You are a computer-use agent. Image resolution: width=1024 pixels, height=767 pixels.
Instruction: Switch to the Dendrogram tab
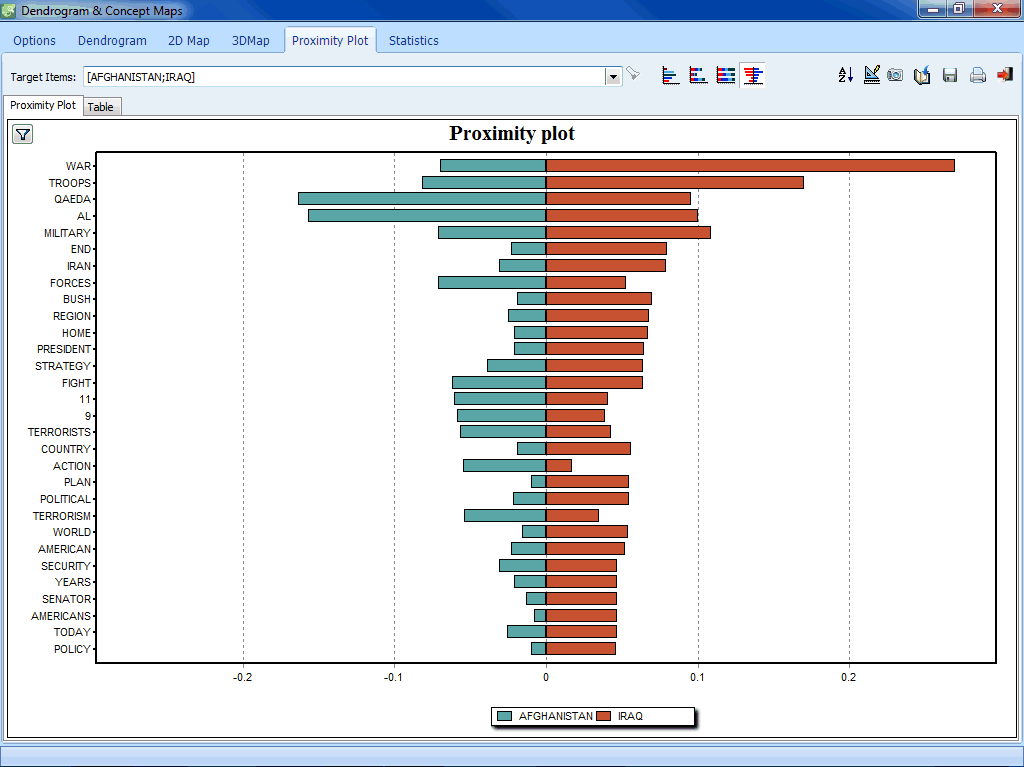[x=112, y=41]
